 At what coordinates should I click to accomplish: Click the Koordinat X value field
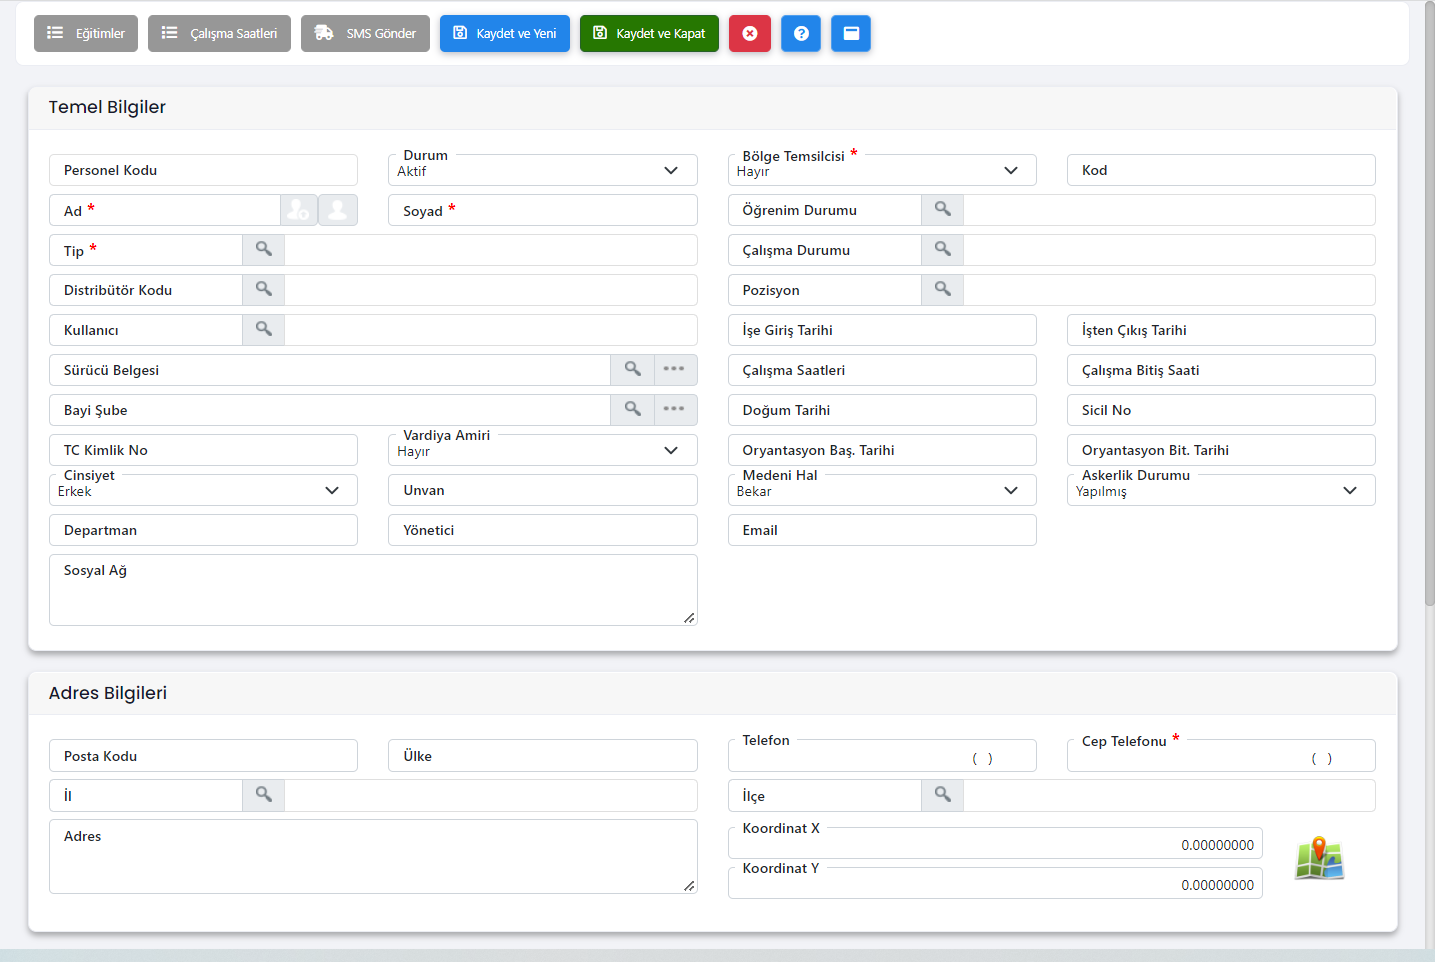click(x=995, y=843)
